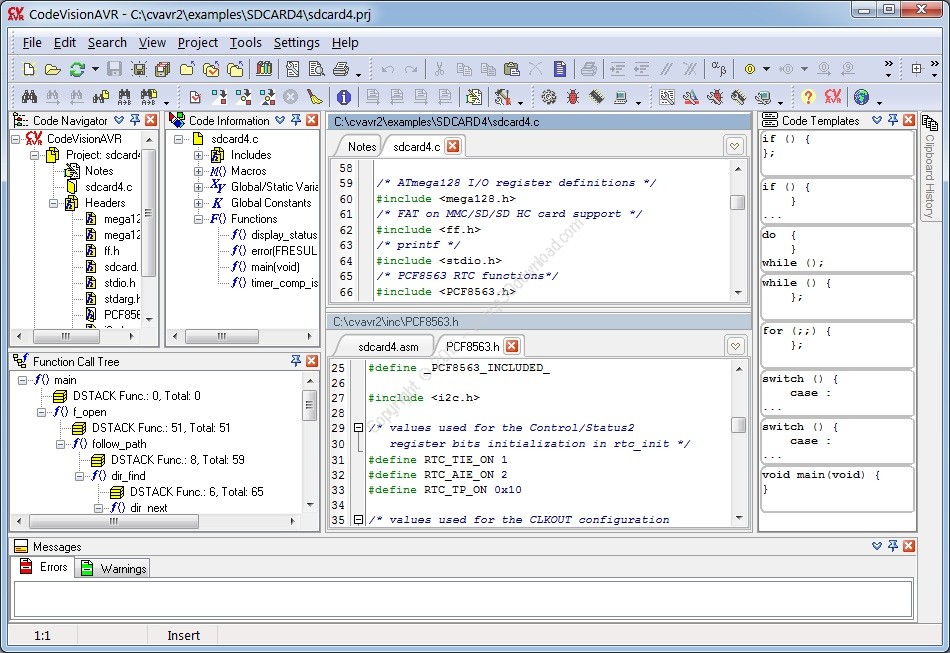Viewport: 950px width, 653px height.
Task: Click the alpha-beta characters icon
Action: 719,68
